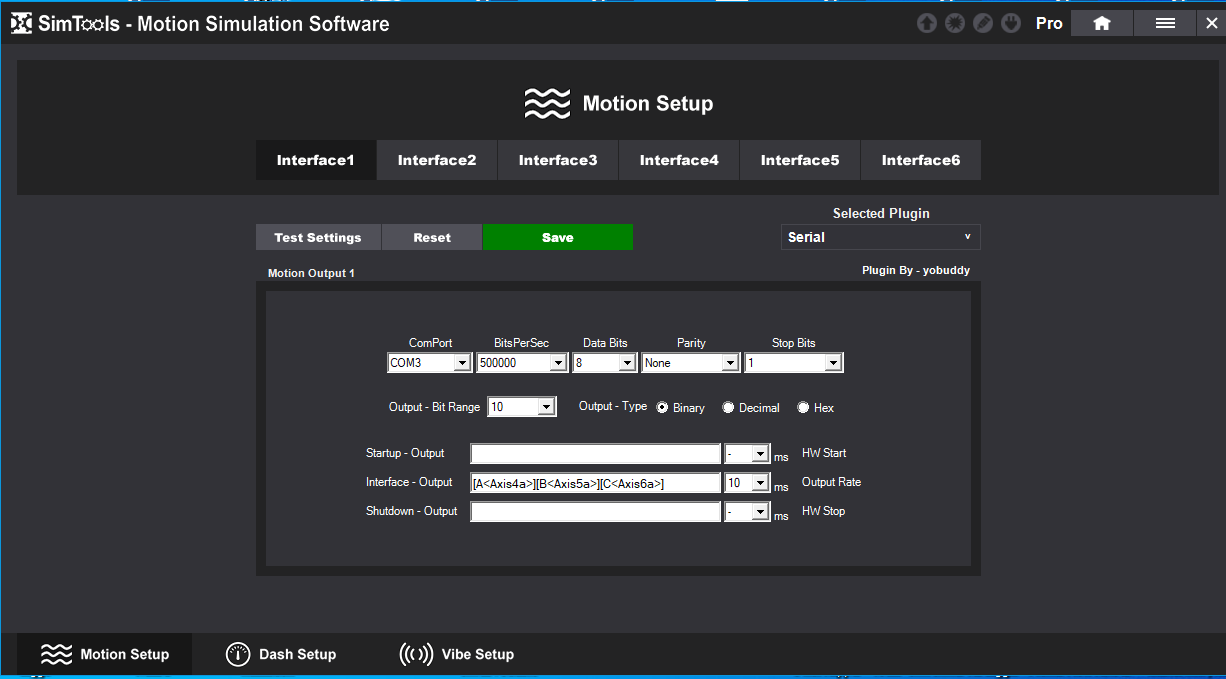Open the hamburger menu in title bar

pos(1165,23)
